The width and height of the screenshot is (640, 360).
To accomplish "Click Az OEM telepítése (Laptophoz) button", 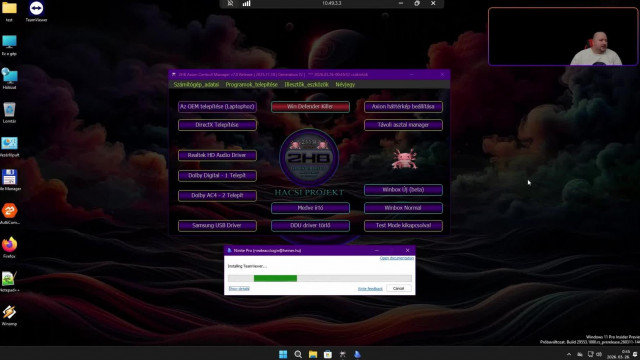I will pos(217,107).
